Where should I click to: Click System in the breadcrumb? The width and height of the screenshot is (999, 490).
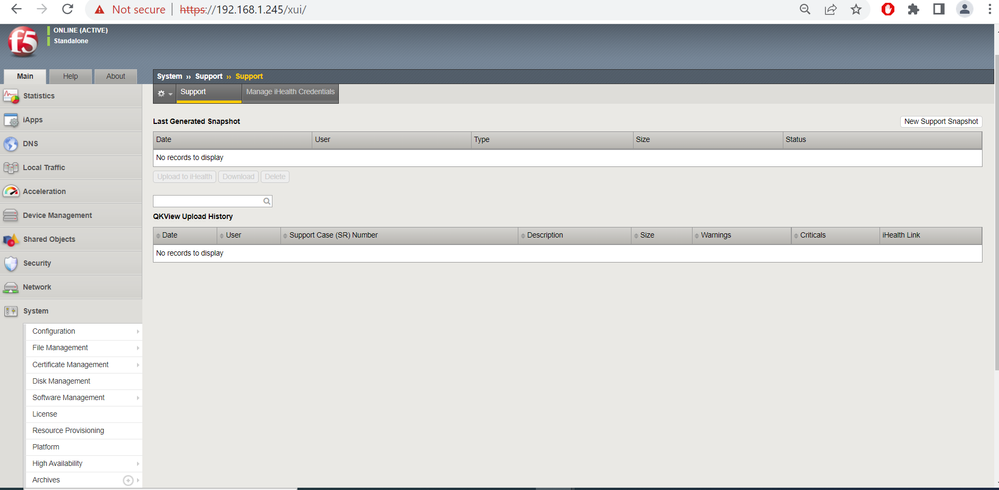coord(169,76)
